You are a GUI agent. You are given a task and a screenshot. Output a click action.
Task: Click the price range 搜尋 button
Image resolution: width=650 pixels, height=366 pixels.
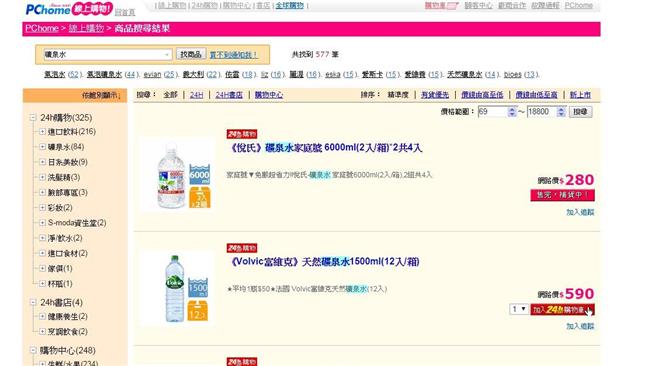point(580,112)
